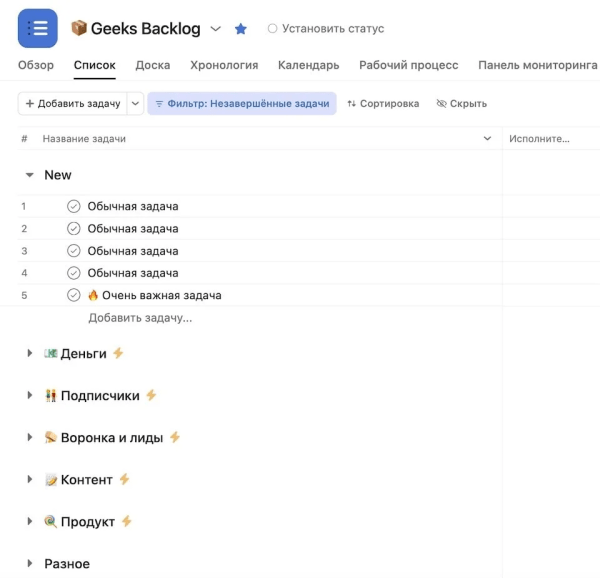
Task: Open the dropdown arrow beside Добавить задачу
Action: click(136, 104)
